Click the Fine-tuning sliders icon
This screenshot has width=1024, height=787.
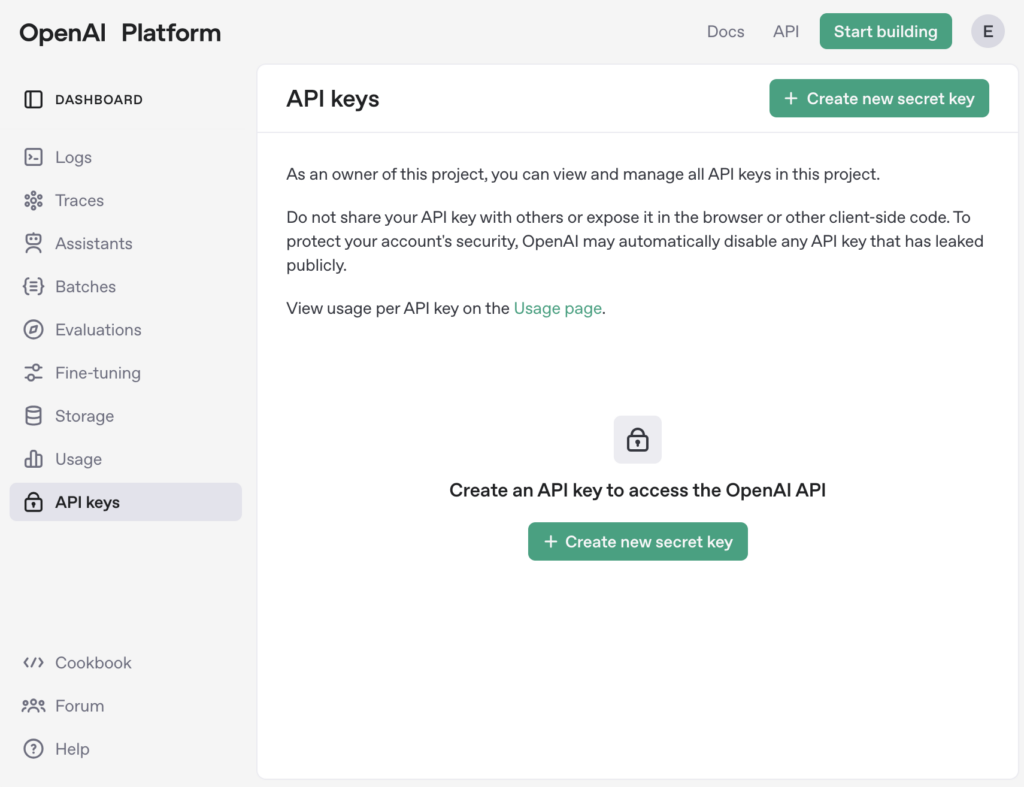(x=33, y=373)
